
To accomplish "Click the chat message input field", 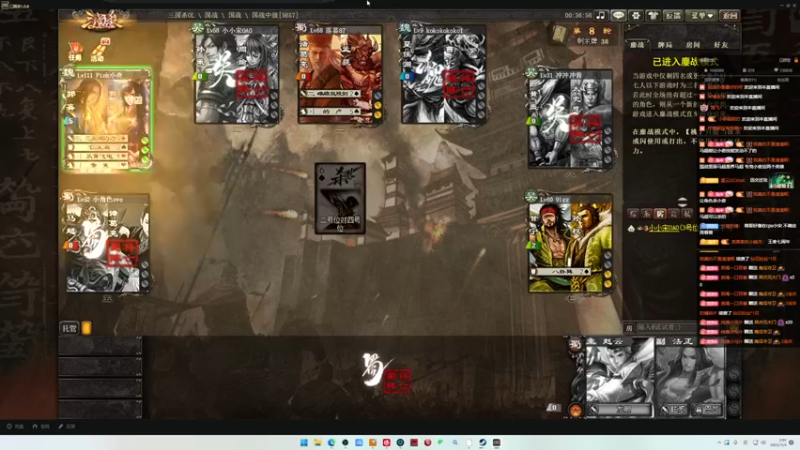I will coord(666,327).
